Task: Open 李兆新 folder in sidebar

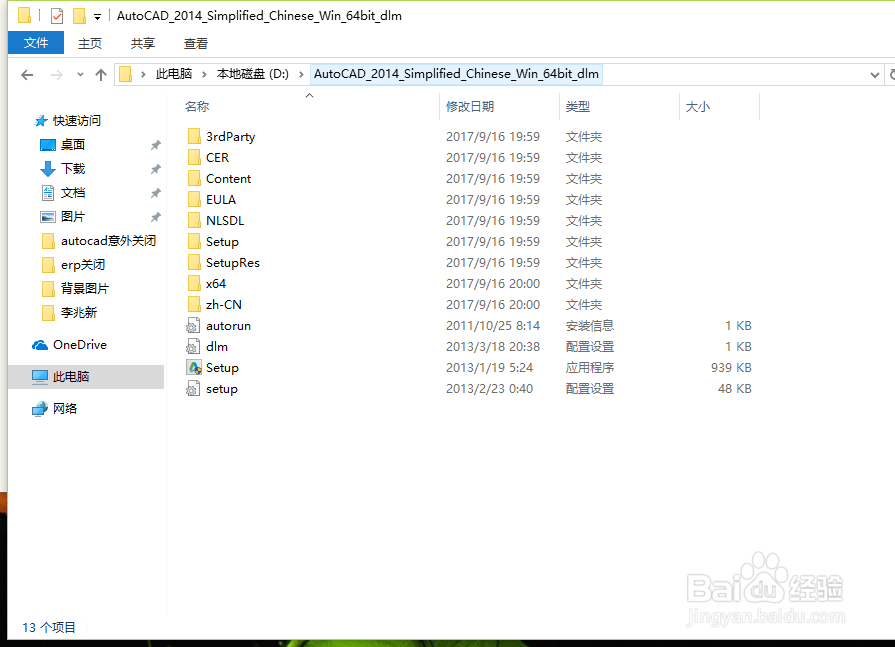Action: tap(79, 313)
